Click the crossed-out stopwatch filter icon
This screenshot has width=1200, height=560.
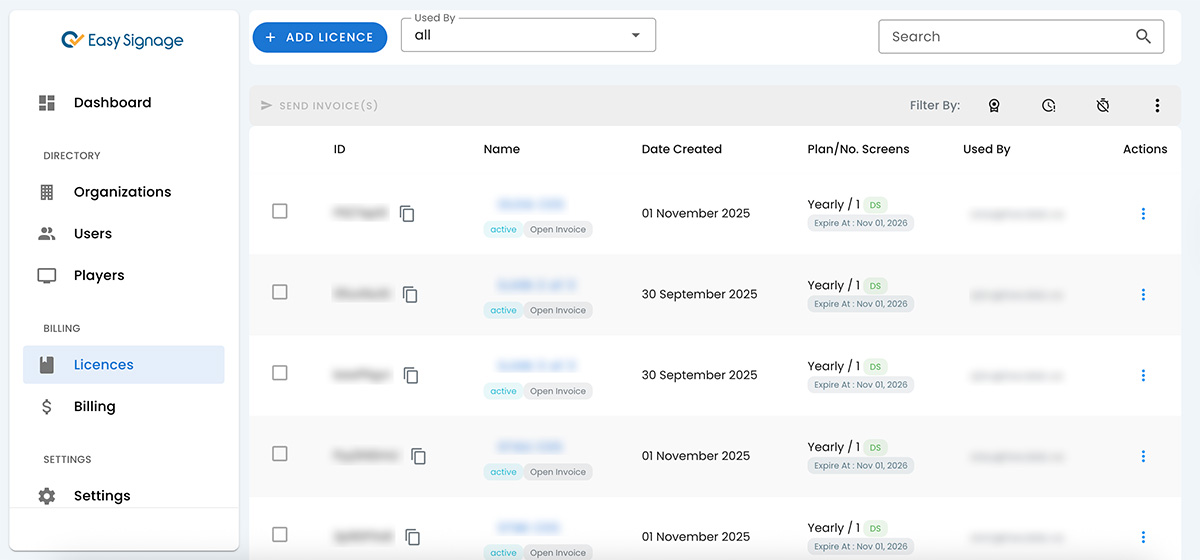coord(1102,106)
